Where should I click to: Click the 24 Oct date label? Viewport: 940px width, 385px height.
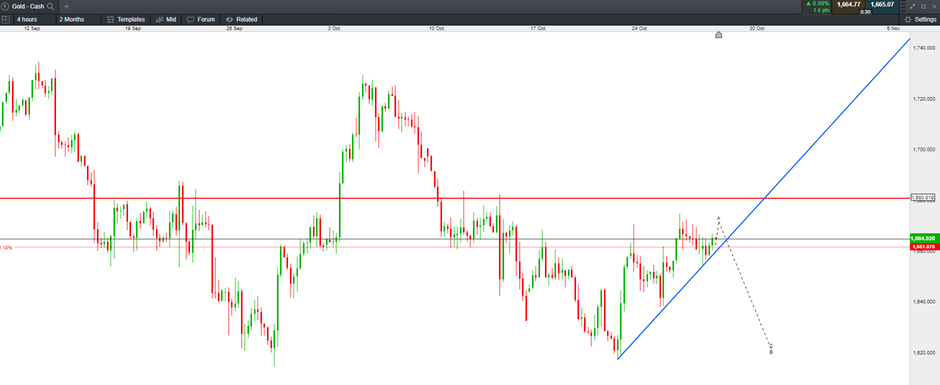tap(639, 28)
